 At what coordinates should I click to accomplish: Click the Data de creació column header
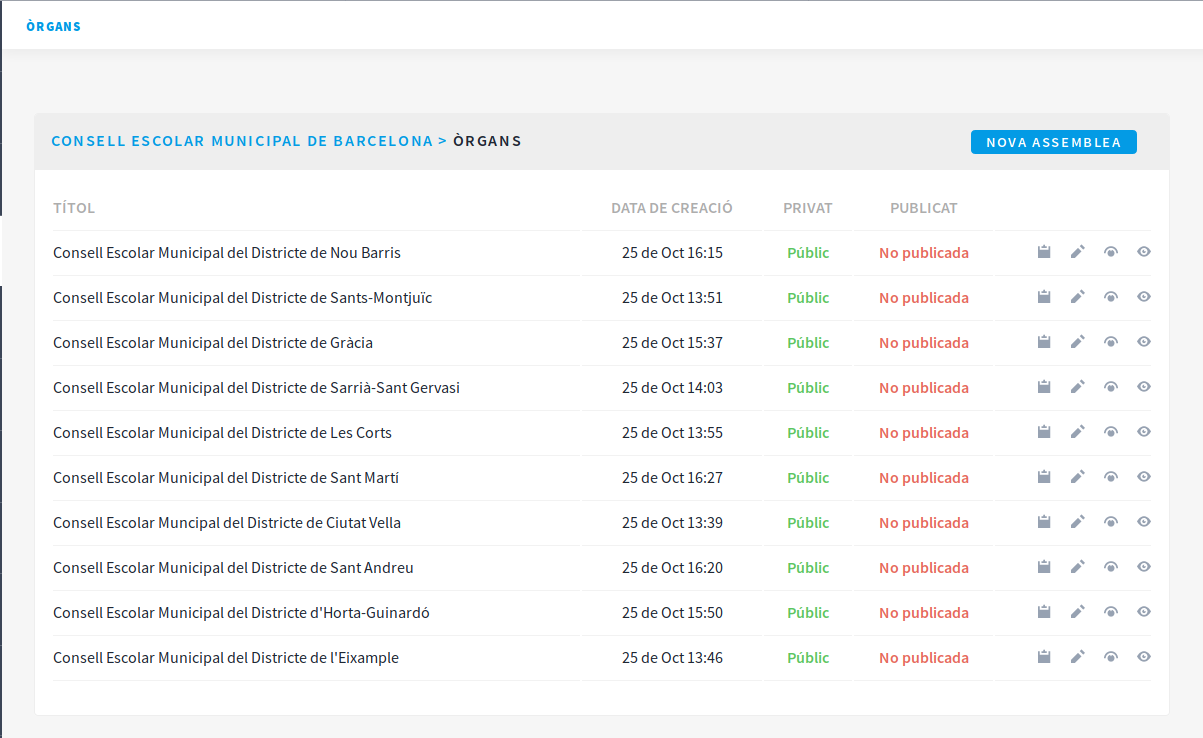point(671,208)
